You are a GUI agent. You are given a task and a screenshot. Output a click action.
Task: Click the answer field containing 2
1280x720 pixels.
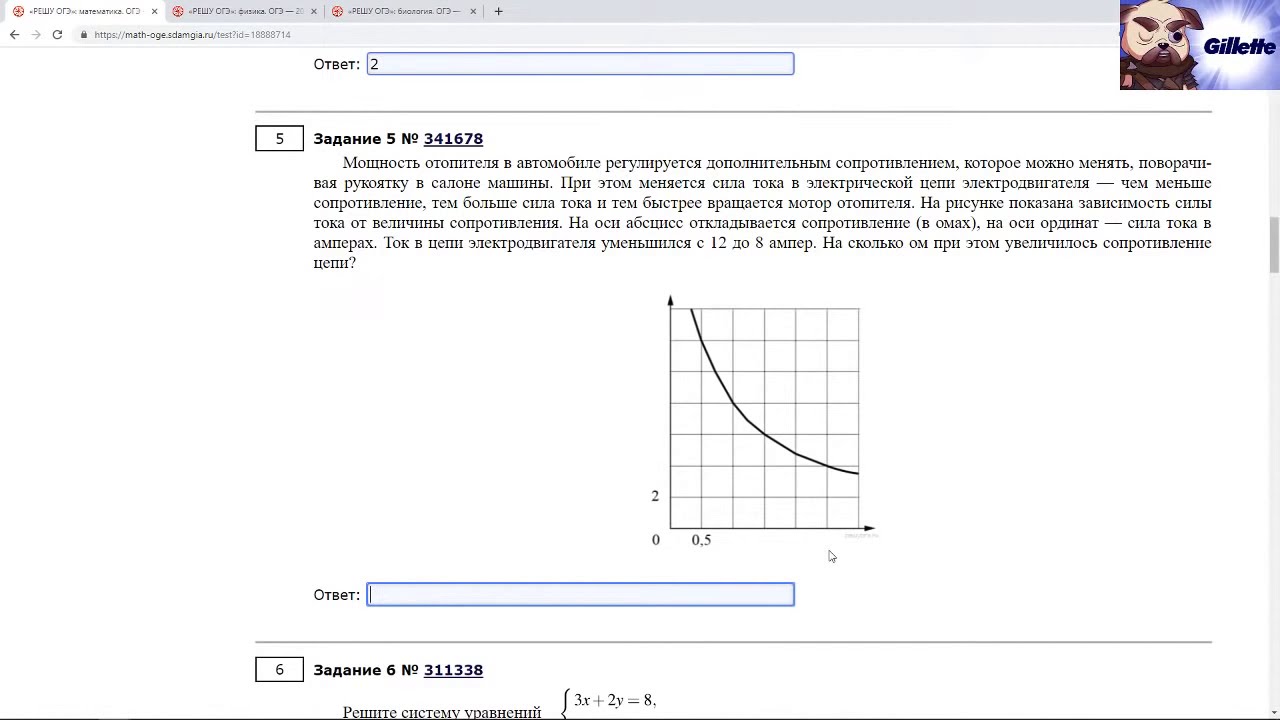[x=580, y=64]
